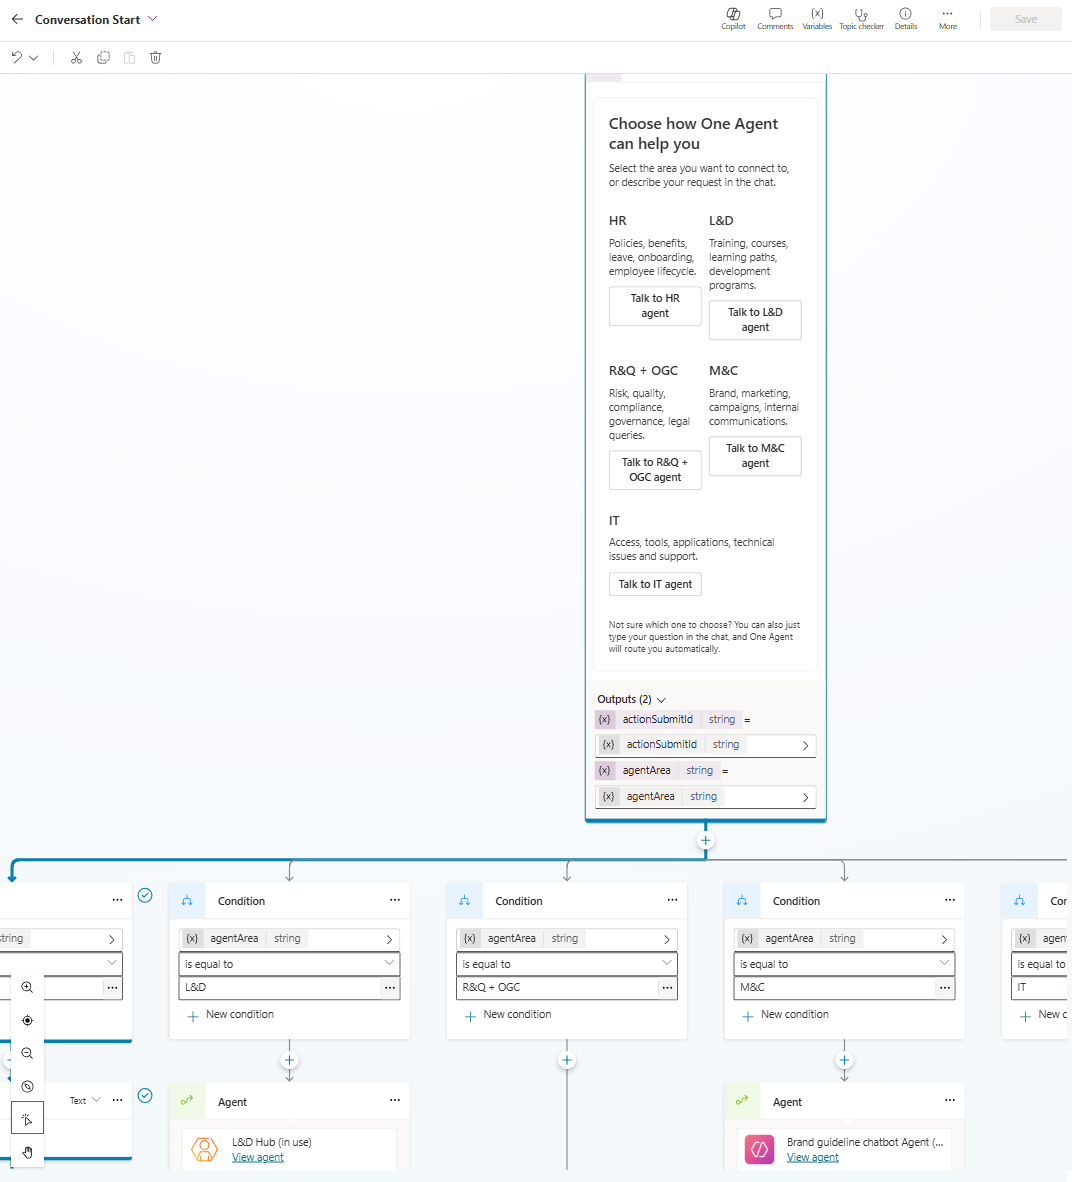Image resolution: width=1072 pixels, height=1182 pixels.
Task: Zoom out on the canvas
Action: pyautogui.click(x=27, y=1052)
